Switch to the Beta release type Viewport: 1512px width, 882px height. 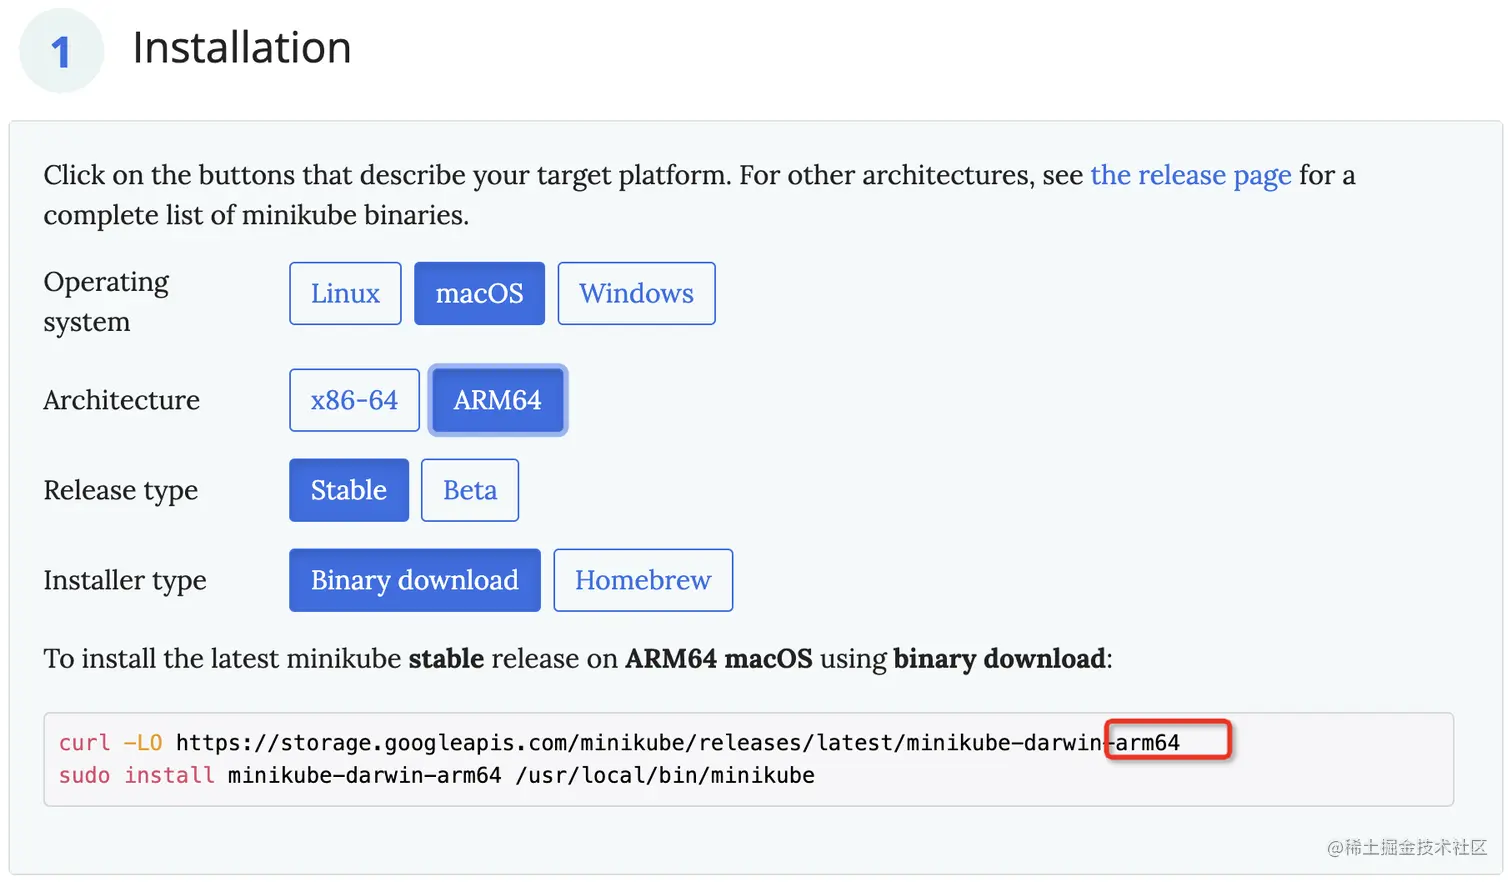click(470, 490)
